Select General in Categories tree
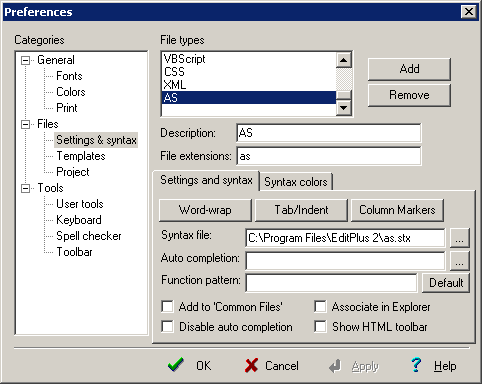This screenshot has height=384, width=482. (x=56, y=60)
